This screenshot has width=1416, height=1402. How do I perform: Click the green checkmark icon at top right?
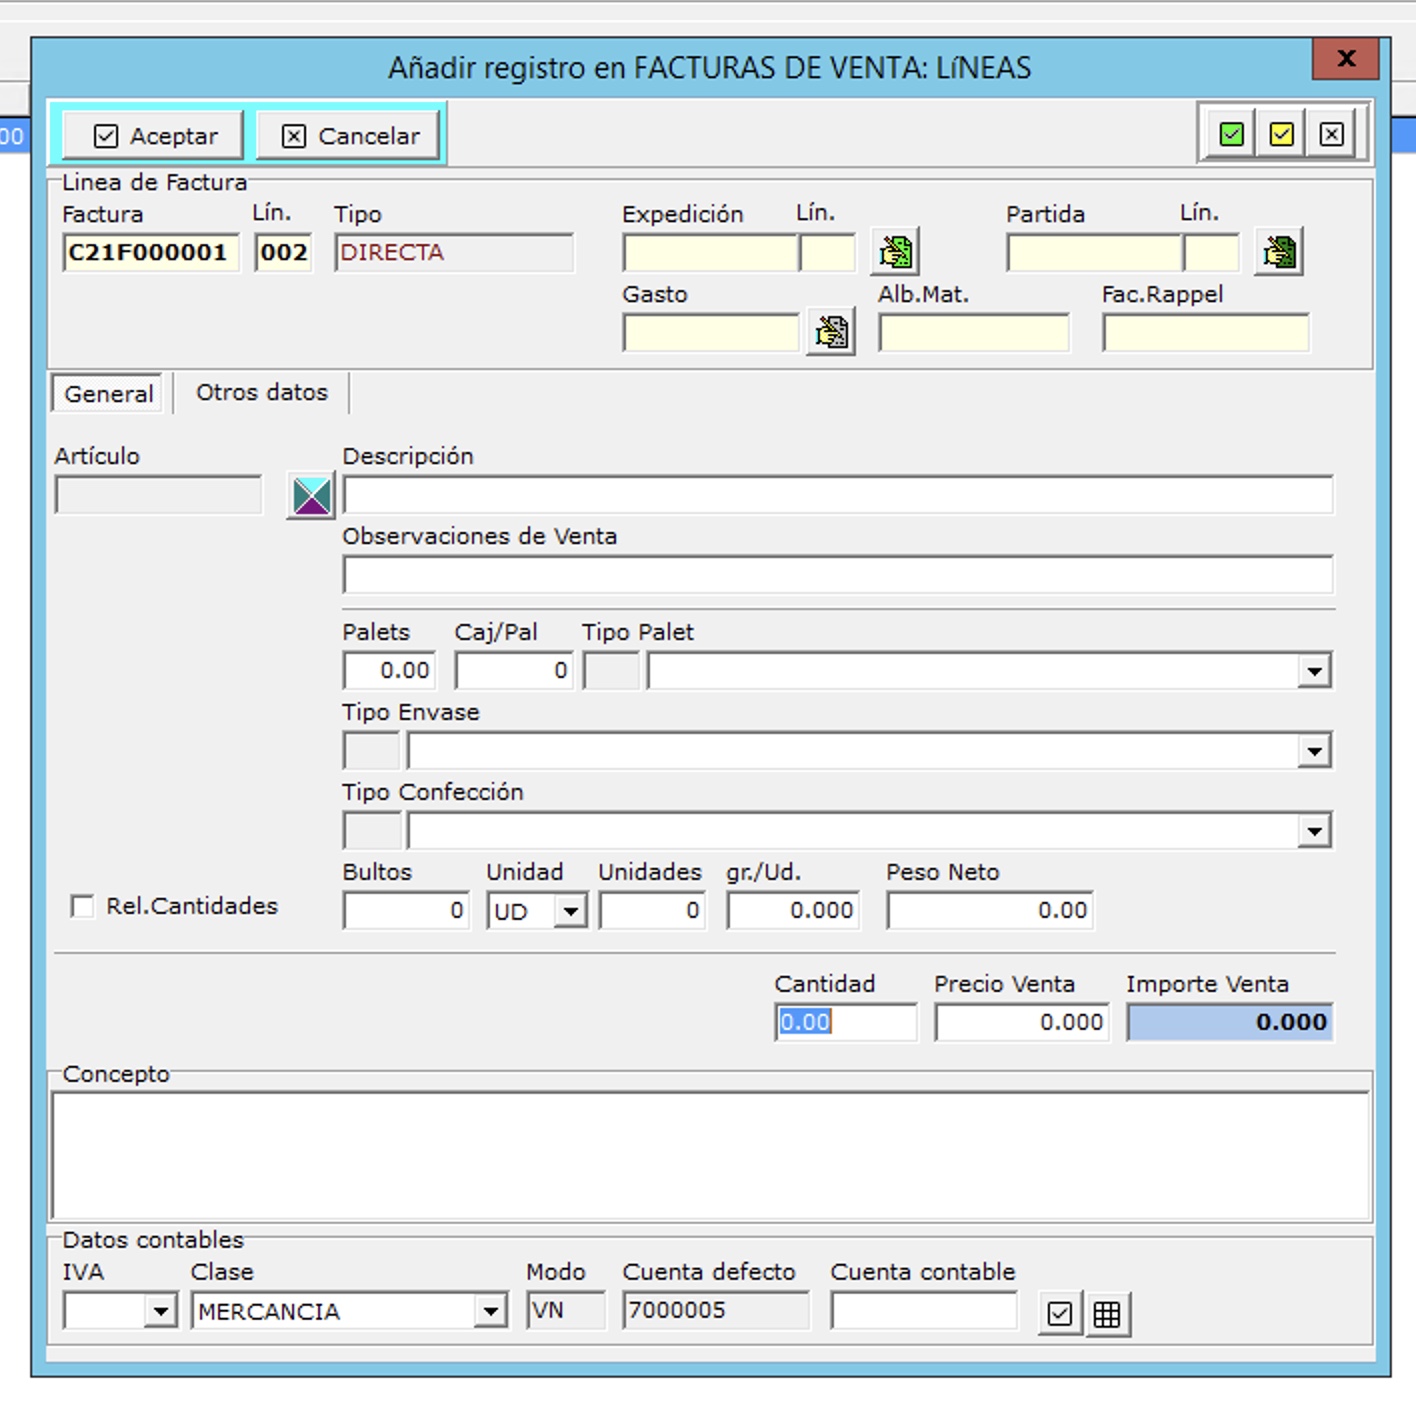point(1232,134)
